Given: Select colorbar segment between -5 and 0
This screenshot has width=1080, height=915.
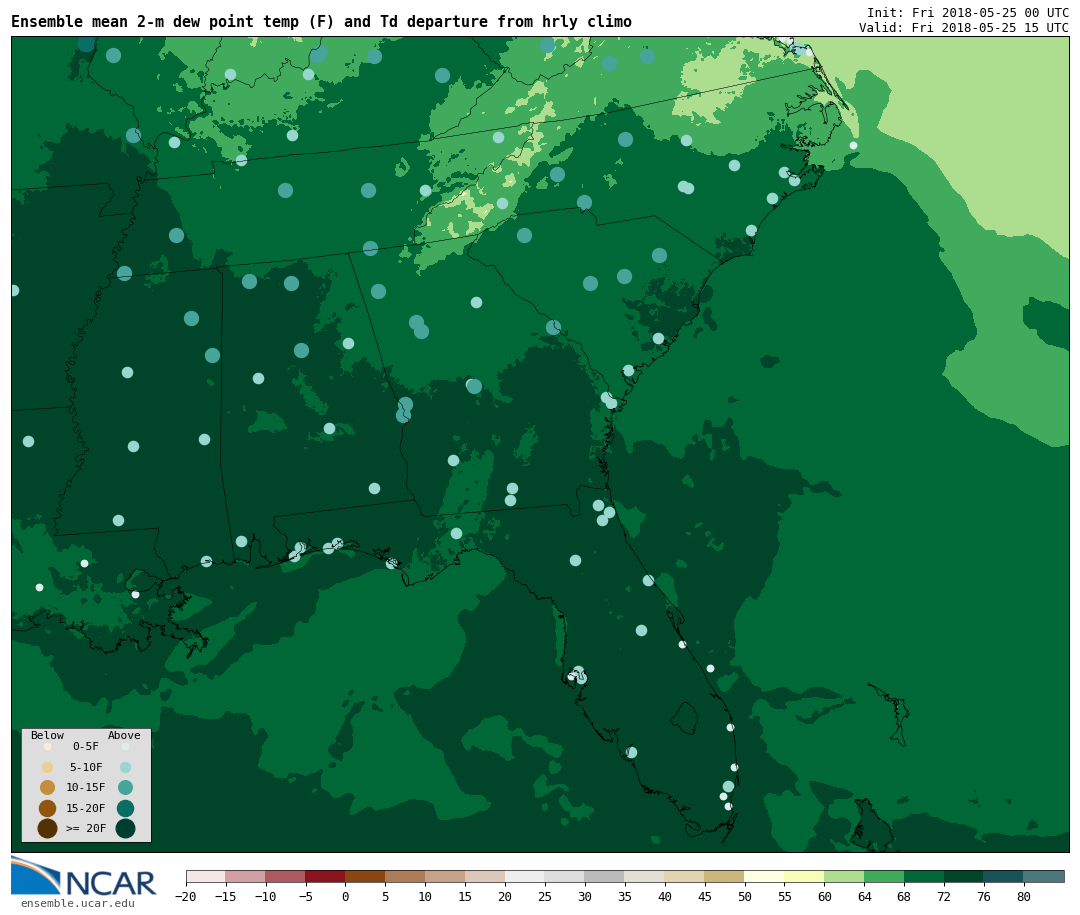Looking at the screenshot, I should click(326, 876).
